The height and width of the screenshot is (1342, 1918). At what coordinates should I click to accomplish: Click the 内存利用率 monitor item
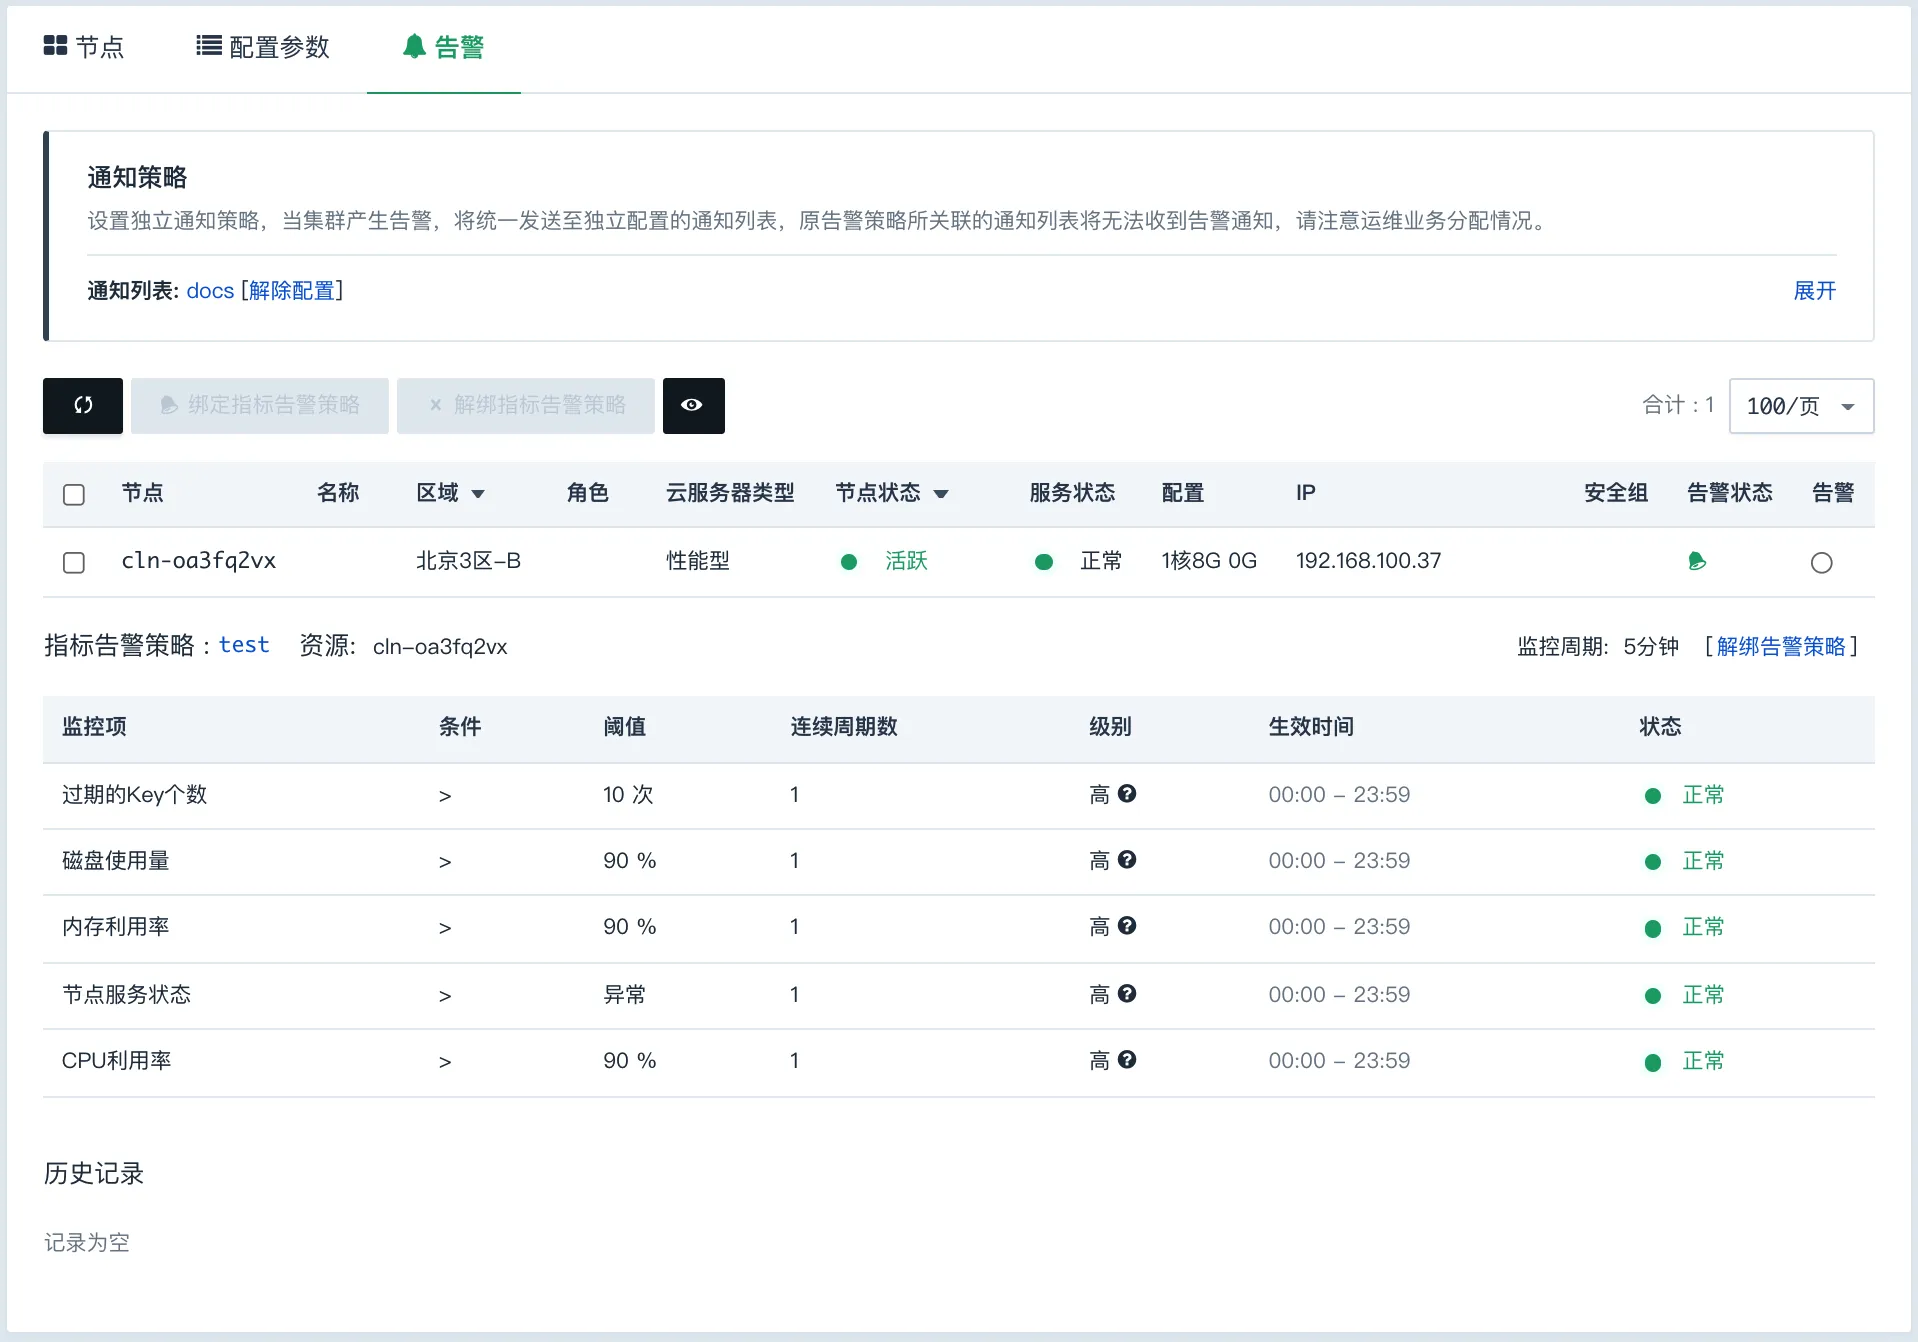(116, 927)
